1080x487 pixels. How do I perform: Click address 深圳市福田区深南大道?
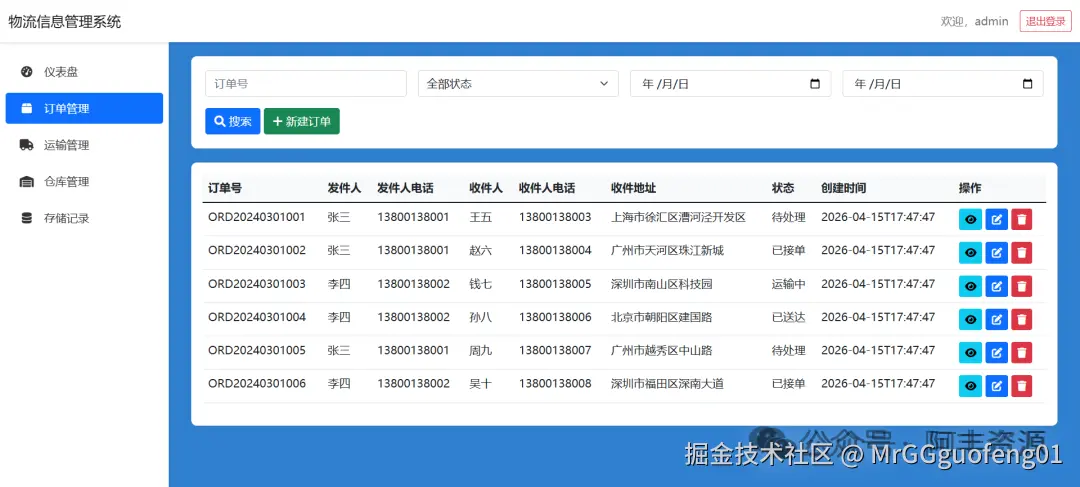tap(667, 384)
